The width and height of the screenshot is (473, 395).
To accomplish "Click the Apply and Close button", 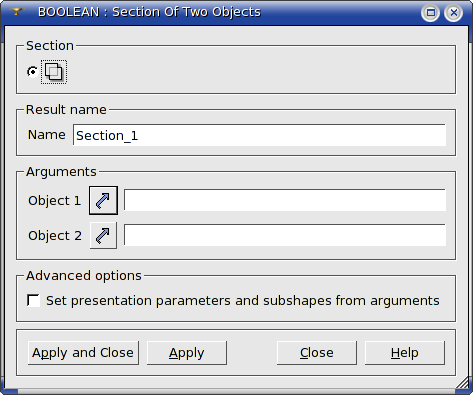I will coord(83,353).
